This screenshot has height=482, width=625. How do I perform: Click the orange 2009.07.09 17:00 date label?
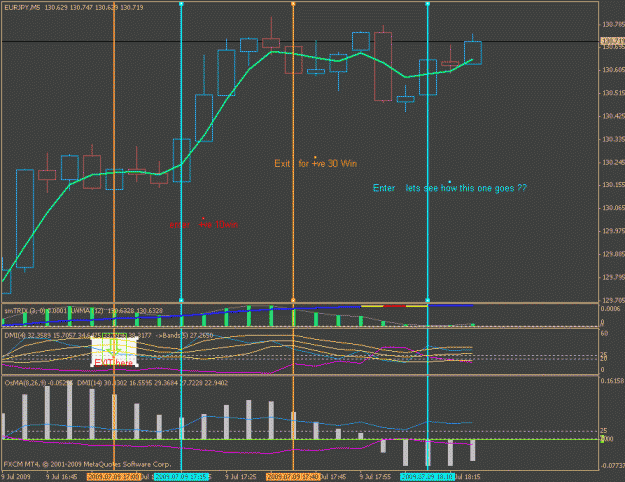click(114, 477)
